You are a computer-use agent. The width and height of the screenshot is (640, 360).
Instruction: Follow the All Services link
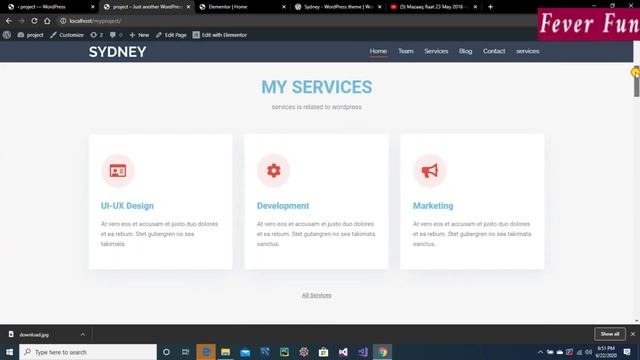tap(316, 295)
